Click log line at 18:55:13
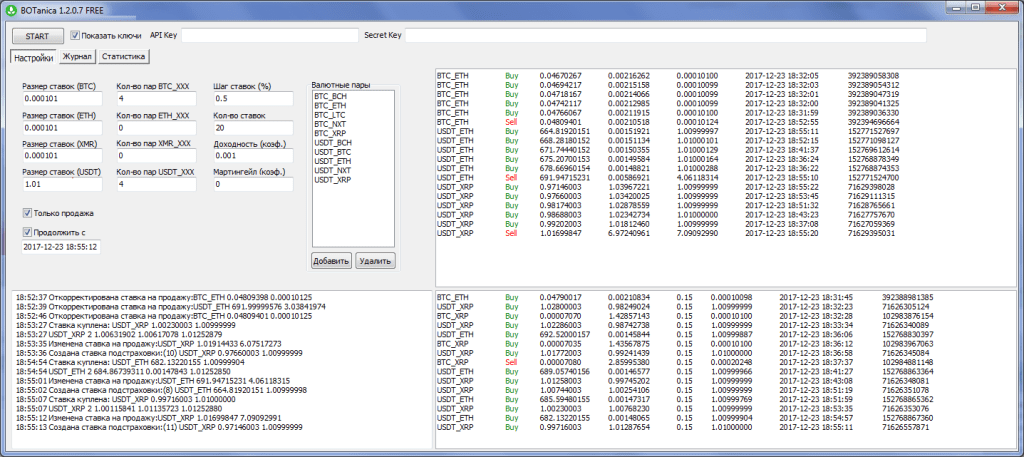Viewport: 1024px width, 457px height. (x=159, y=427)
